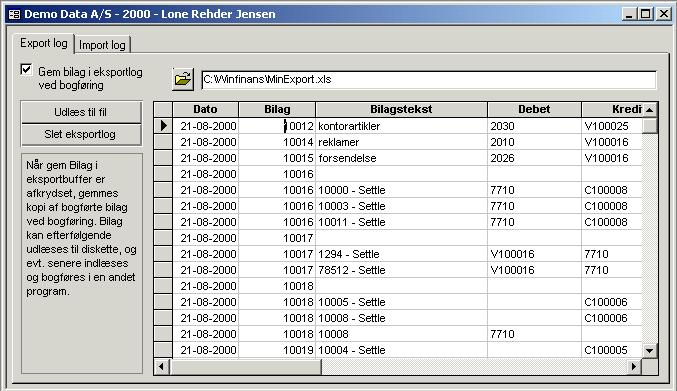Minimize the Demo Data A/S window
The image size is (677, 391).
(629, 14)
